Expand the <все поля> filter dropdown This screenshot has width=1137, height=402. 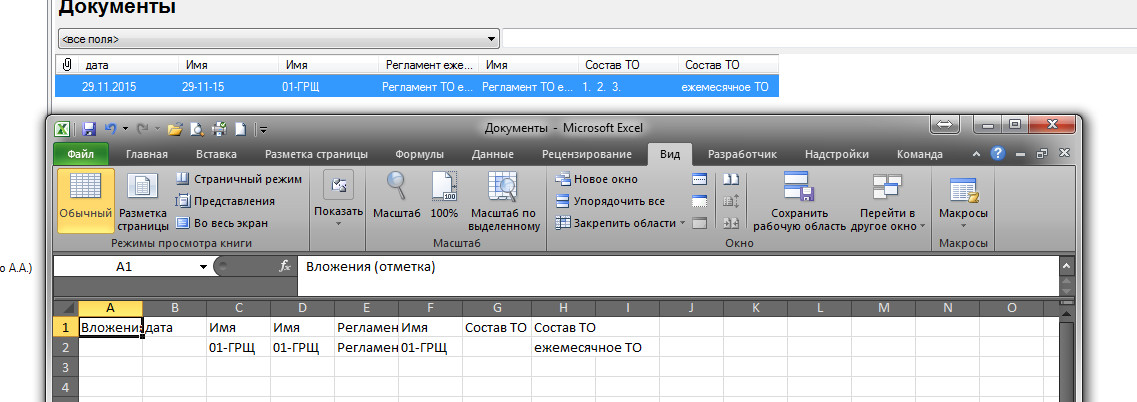pos(491,39)
